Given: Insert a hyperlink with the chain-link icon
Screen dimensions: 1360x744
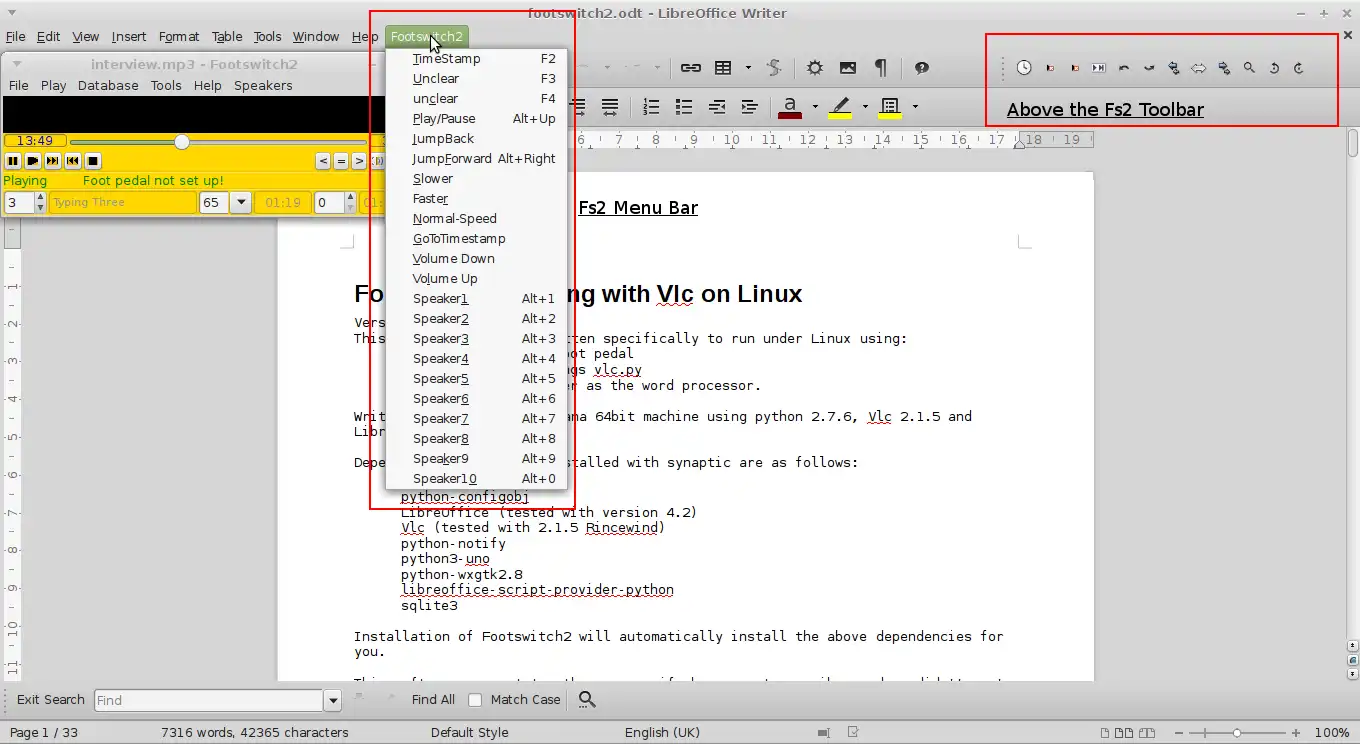Looking at the screenshot, I should pos(691,68).
